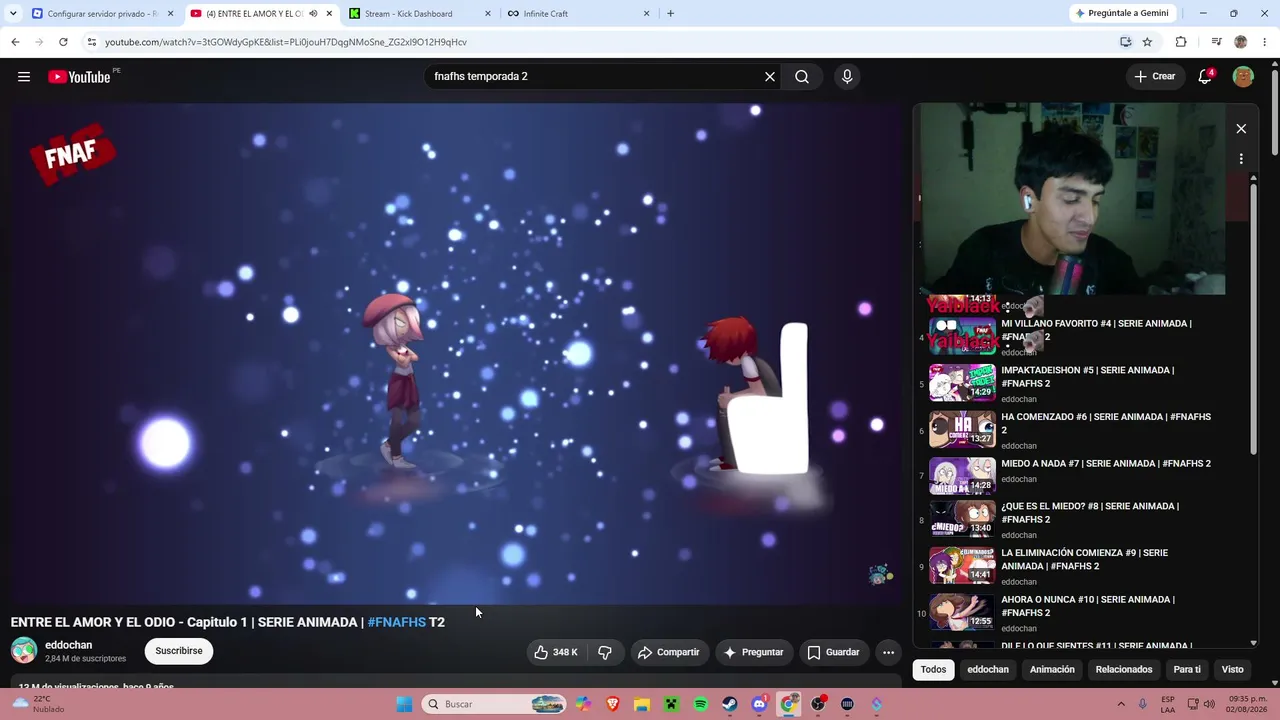The height and width of the screenshot is (720, 1280).
Task: Select the Visto filter chip
Action: (x=1232, y=670)
